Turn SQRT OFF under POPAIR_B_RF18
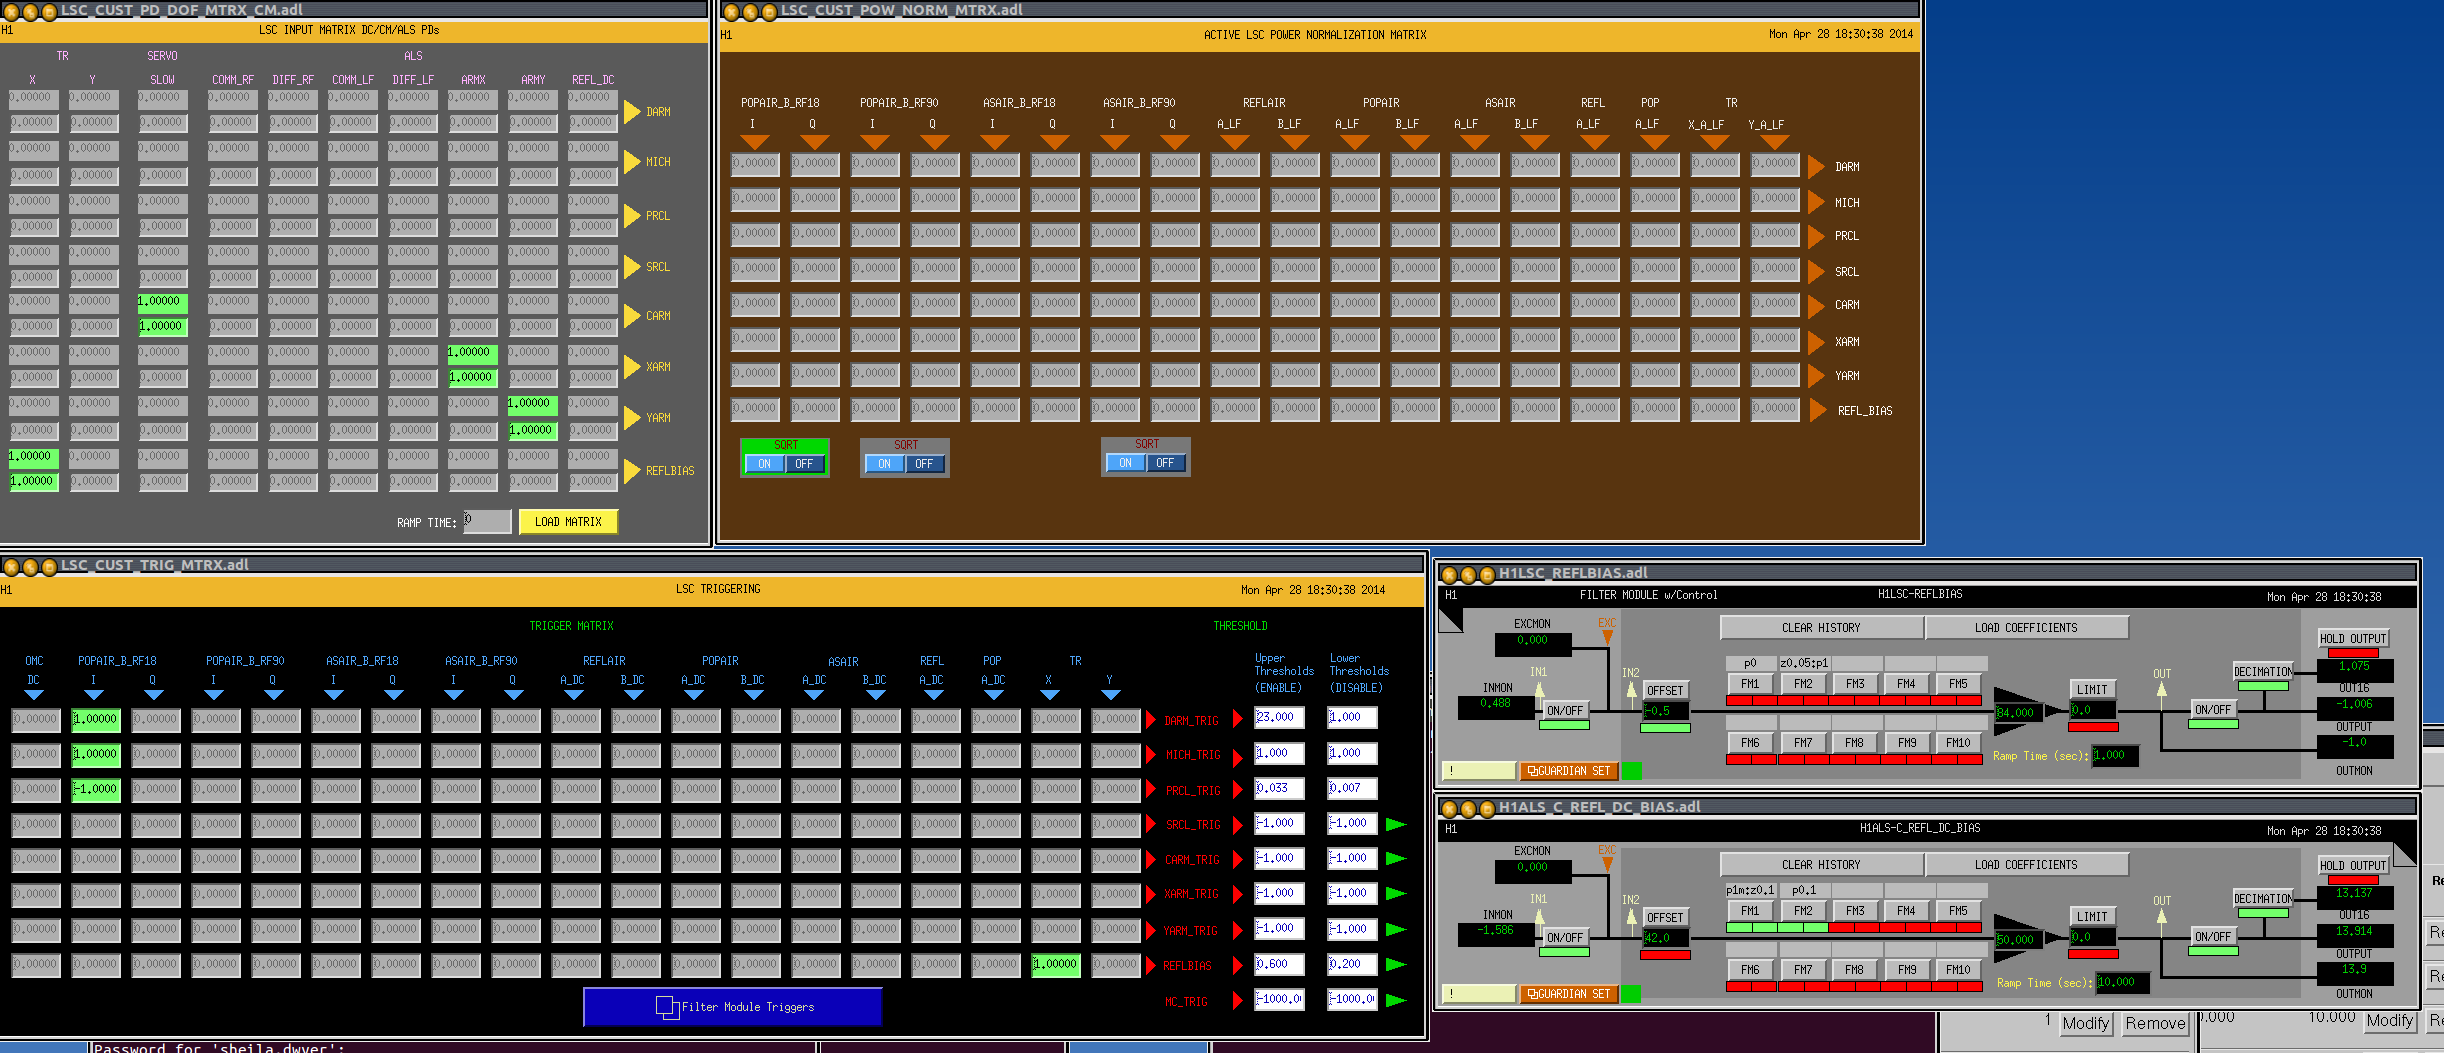The height and width of the screenshot is (1053, 2444). [804, 464]
